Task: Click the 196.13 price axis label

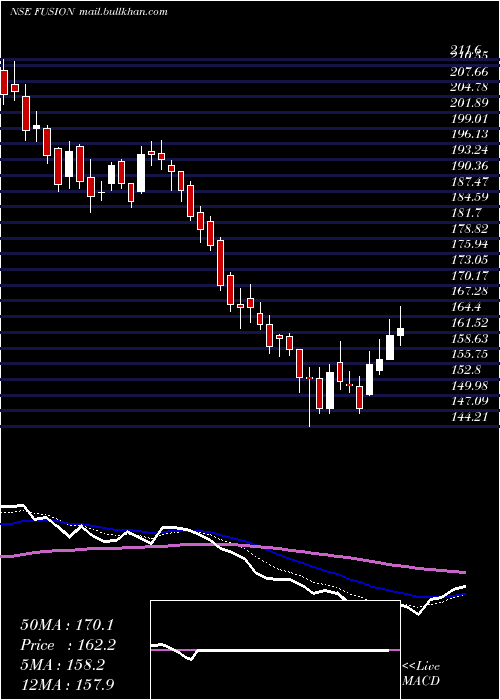Action: (469, 134)
